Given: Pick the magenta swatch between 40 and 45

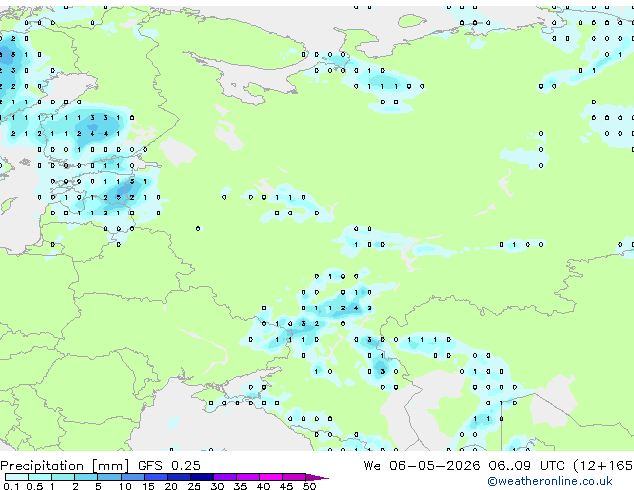Looking at the screenshot, I should pyautogui.click(x=271, y=477).
